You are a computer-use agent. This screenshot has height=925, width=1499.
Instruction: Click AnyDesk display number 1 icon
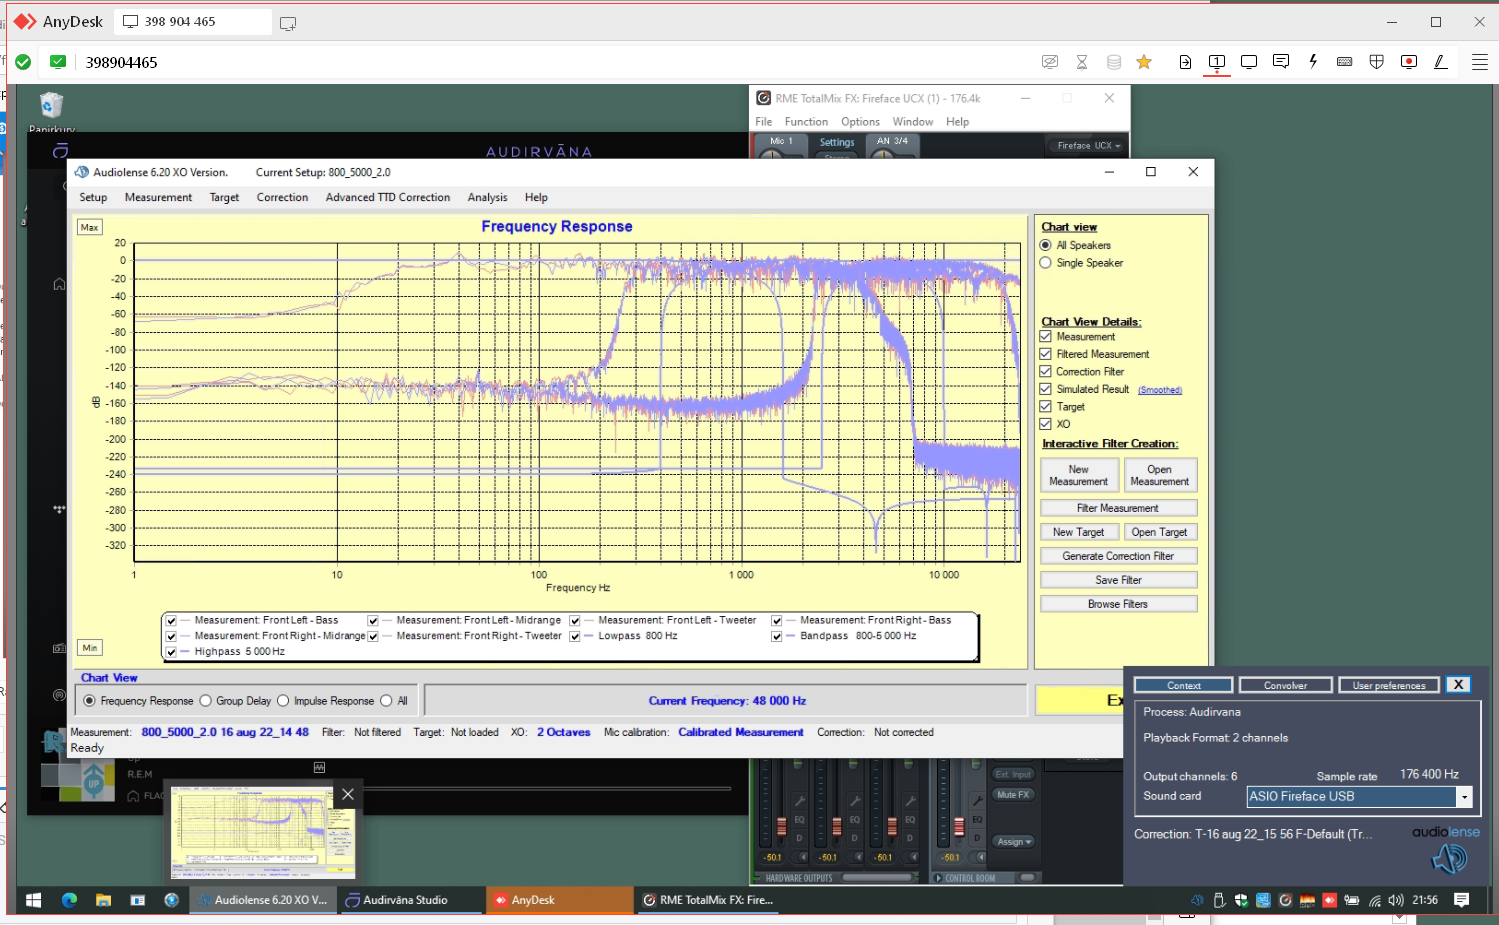(1217, 62)
